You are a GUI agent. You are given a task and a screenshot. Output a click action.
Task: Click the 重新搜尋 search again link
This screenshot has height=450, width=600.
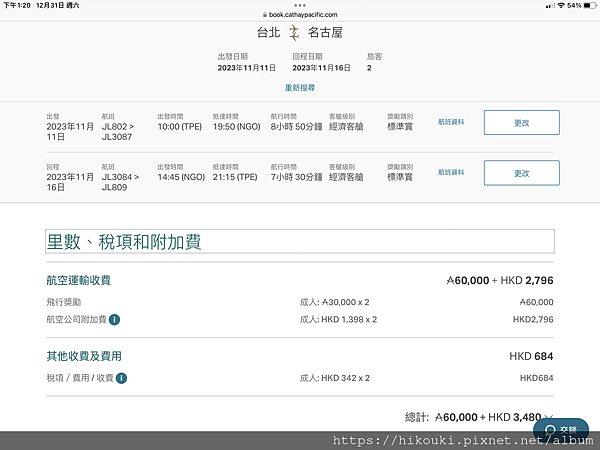pyautogui.click(x=300, y=88)
